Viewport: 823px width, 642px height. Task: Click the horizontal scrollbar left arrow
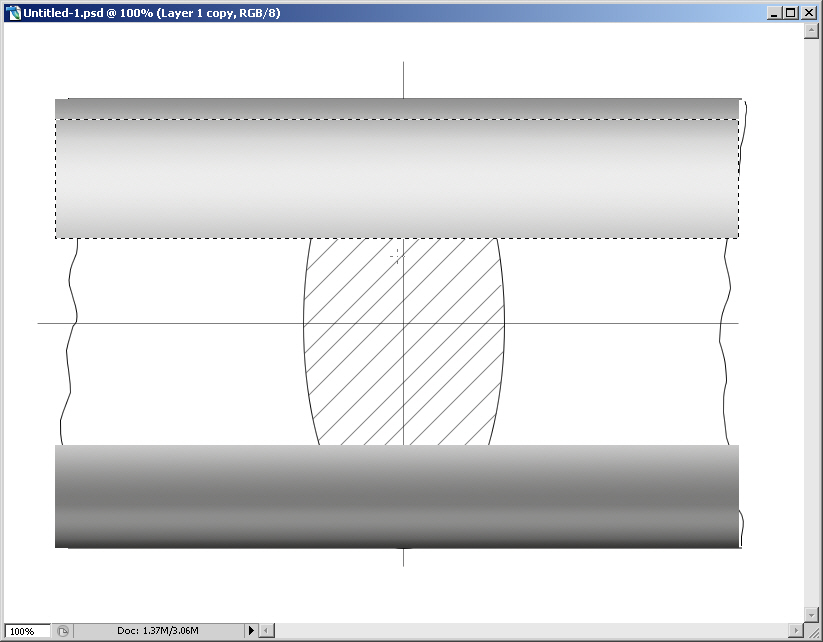(267, 630)
